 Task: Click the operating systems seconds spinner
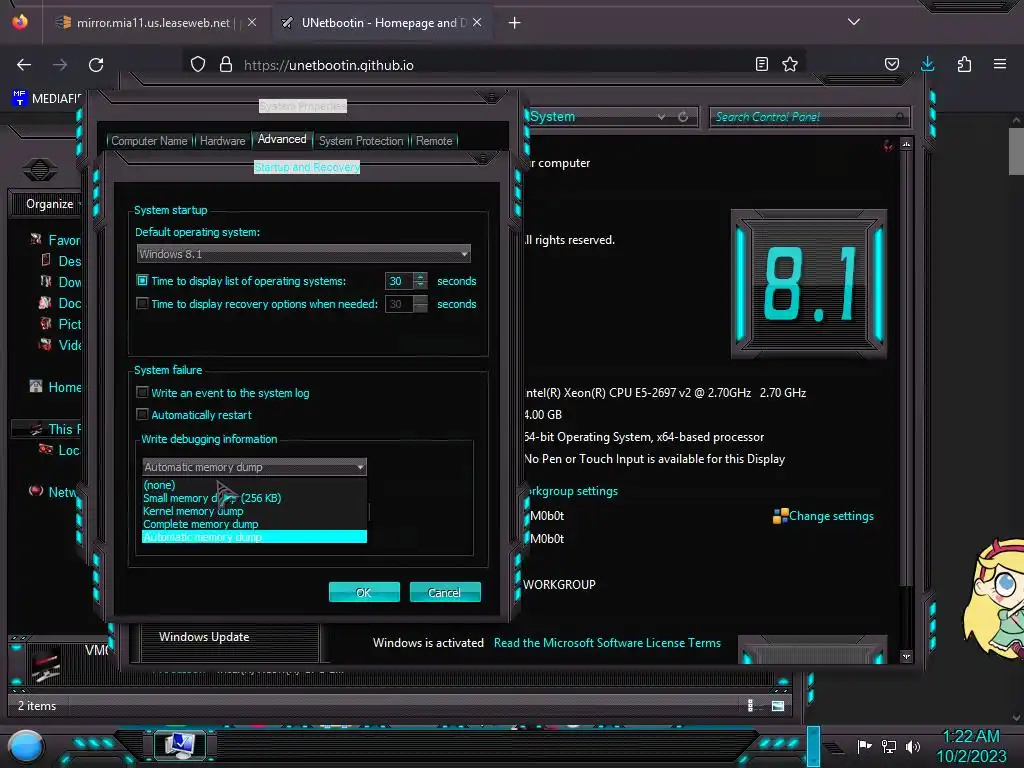[x=421, y=281]
